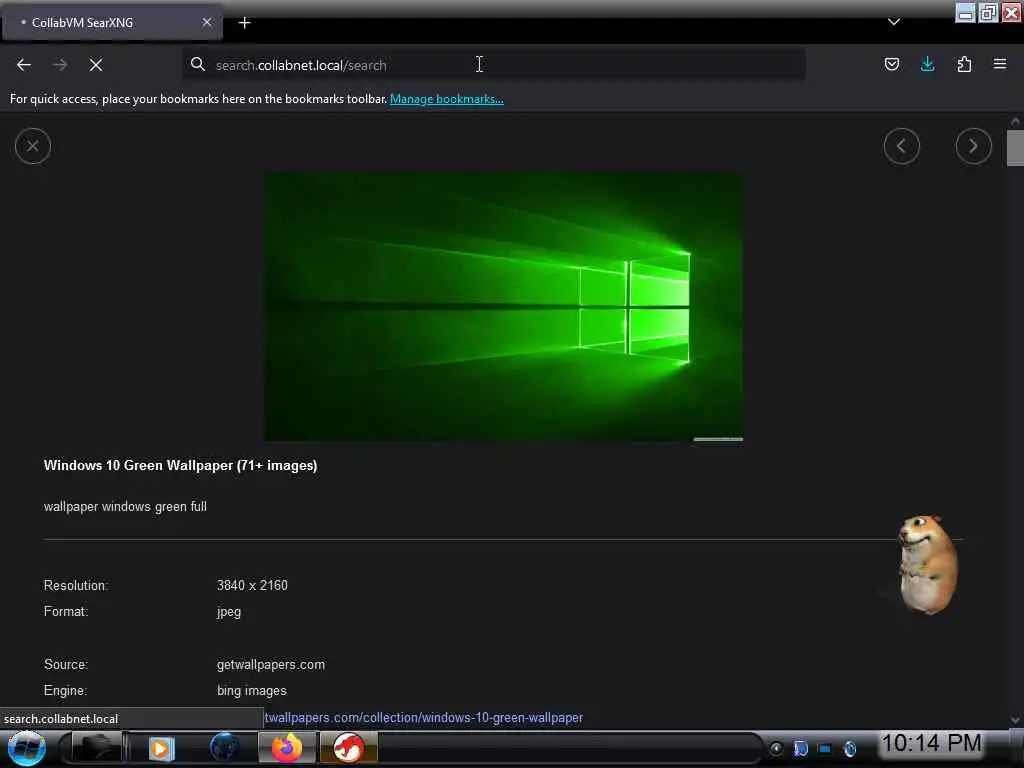
Task: Open the getwallpapers.com collection link
Action: click(x=423, y=718)
